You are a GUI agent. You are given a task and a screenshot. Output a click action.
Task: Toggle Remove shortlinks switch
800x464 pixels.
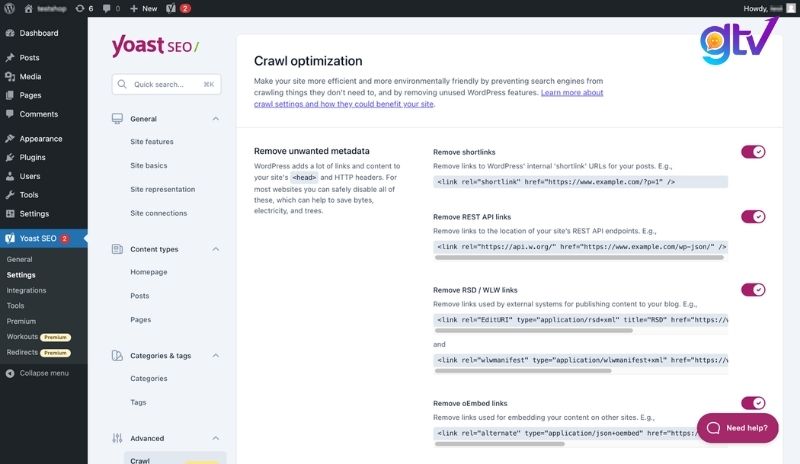click(753, 152)
